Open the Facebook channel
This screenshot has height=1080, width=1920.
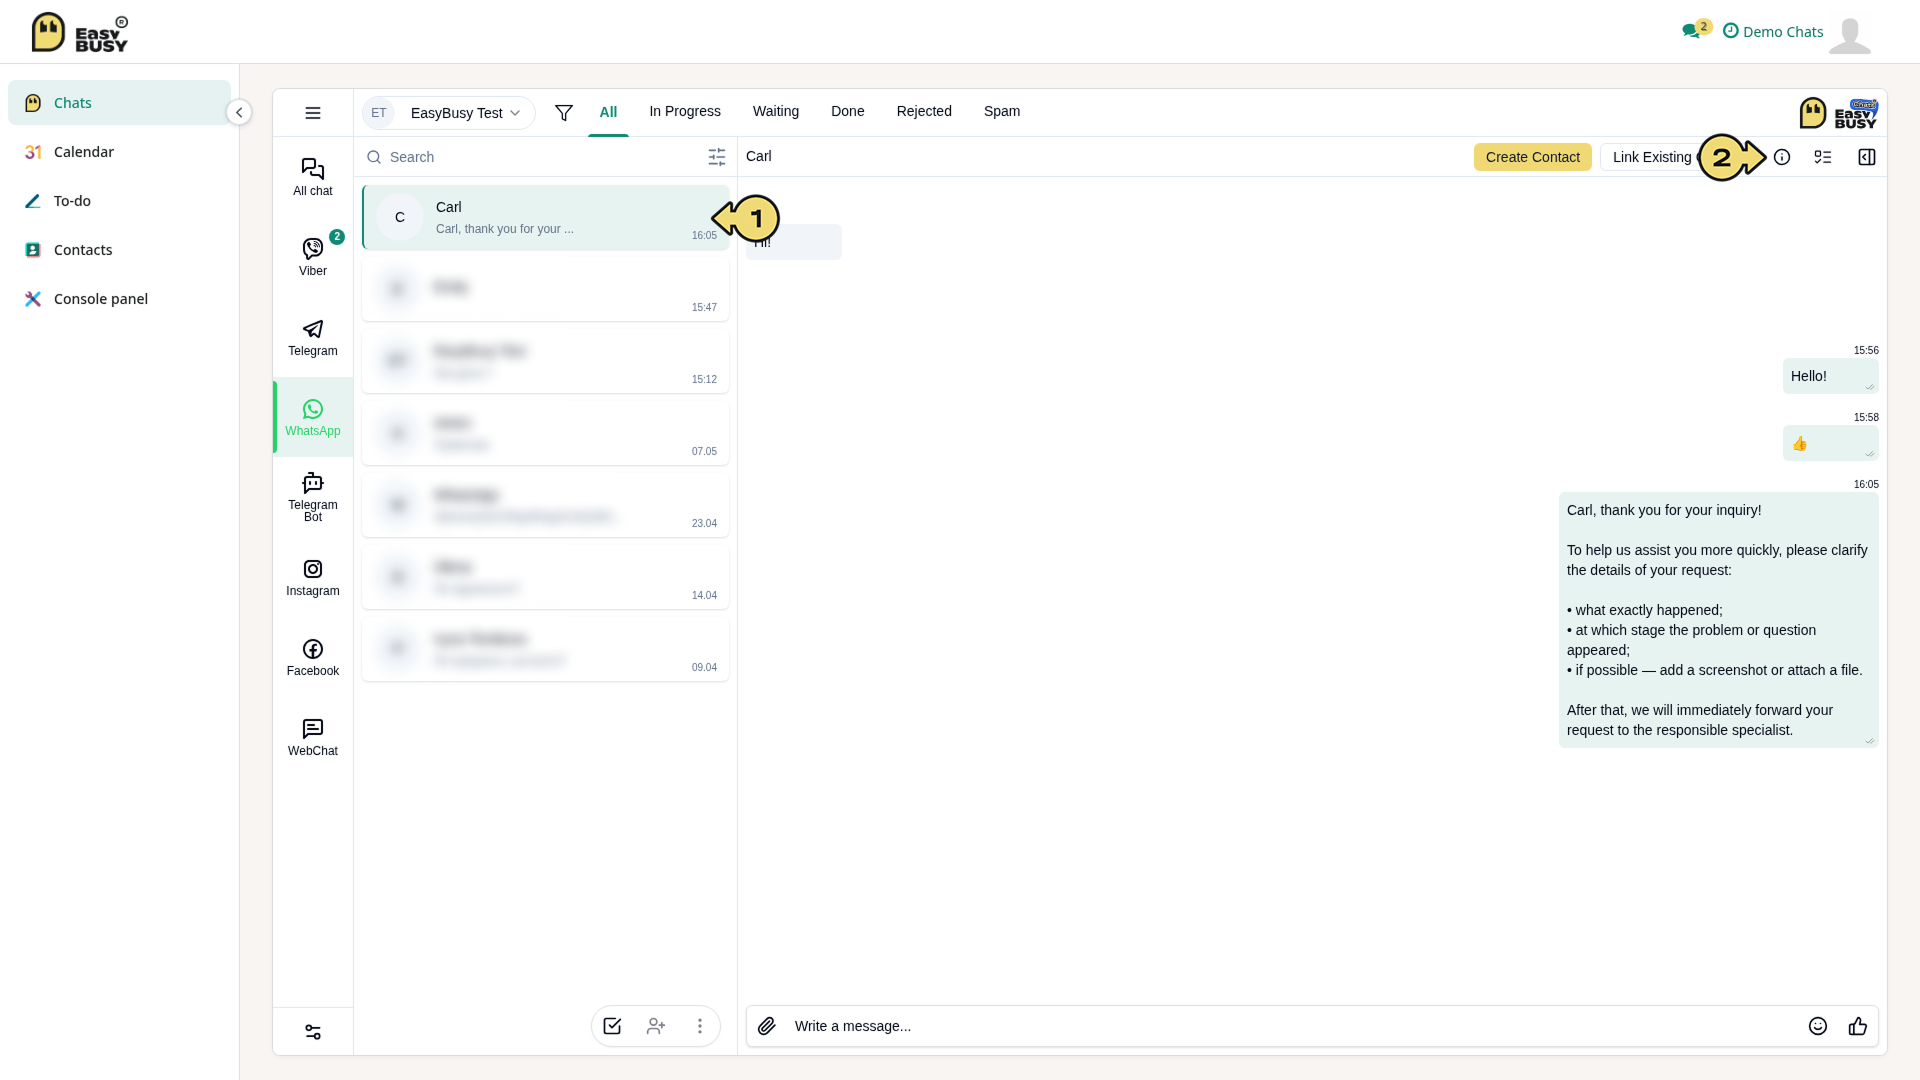pos(313,657)
